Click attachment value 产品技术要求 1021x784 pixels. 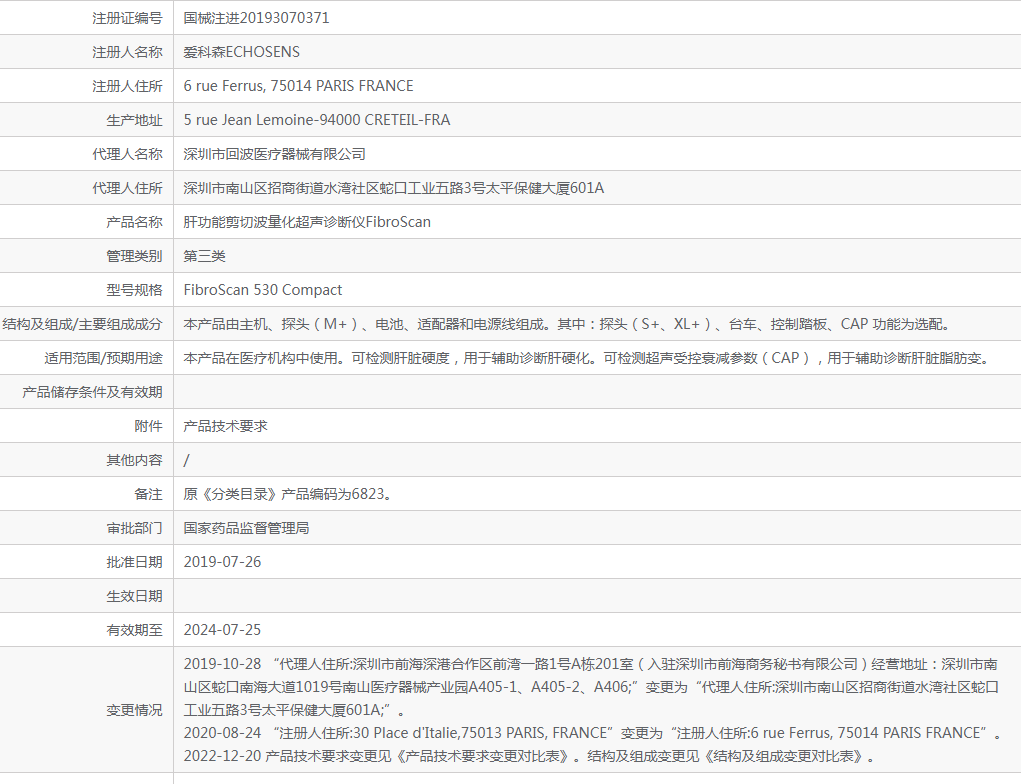(x=225, y=426)
